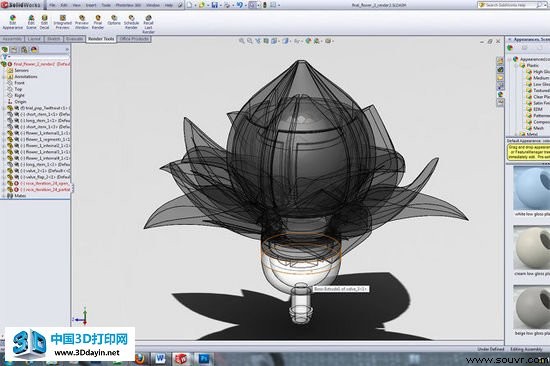
Task: Select High Gloss plastic category
Action: [538, 72]
